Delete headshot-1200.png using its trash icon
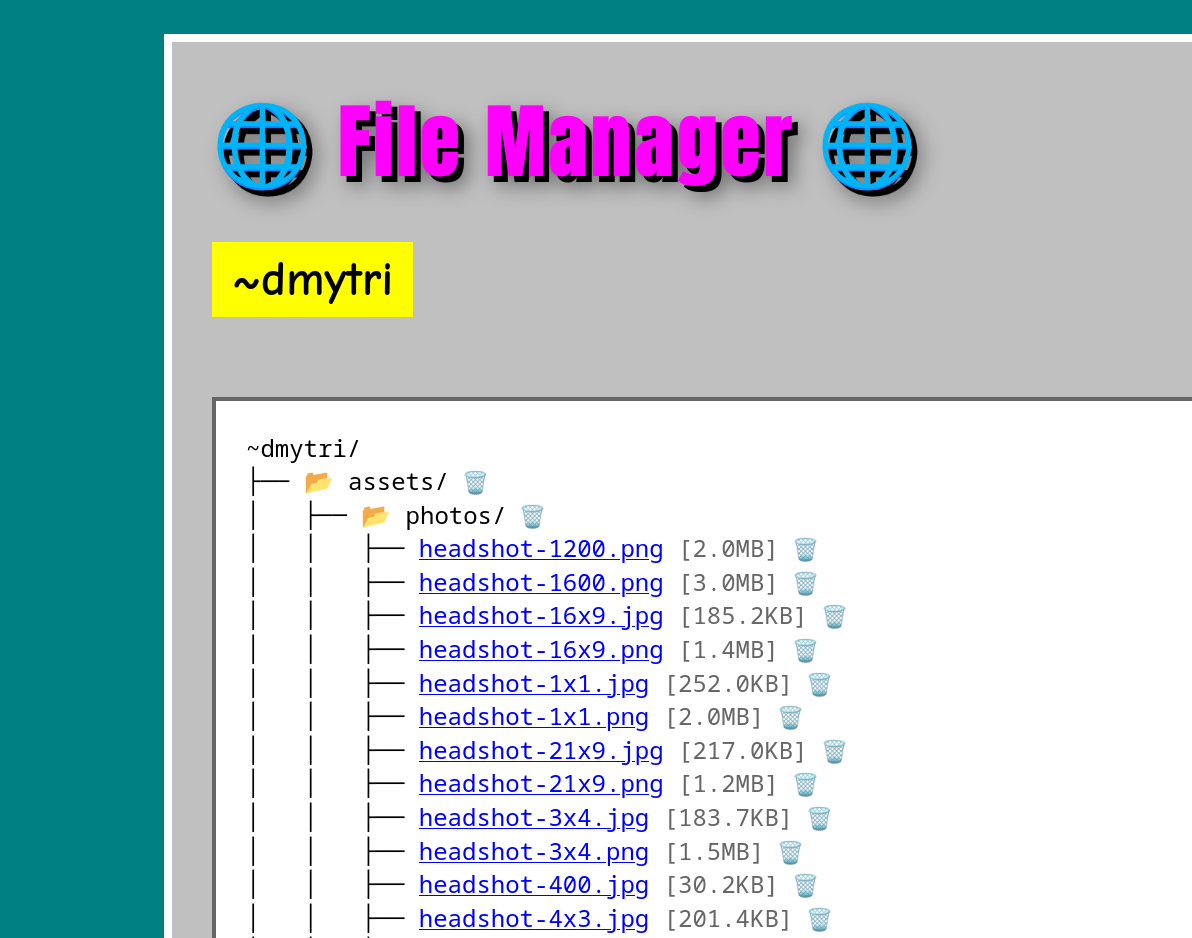This screenshot has height=938, width=1192. point(805,550)
